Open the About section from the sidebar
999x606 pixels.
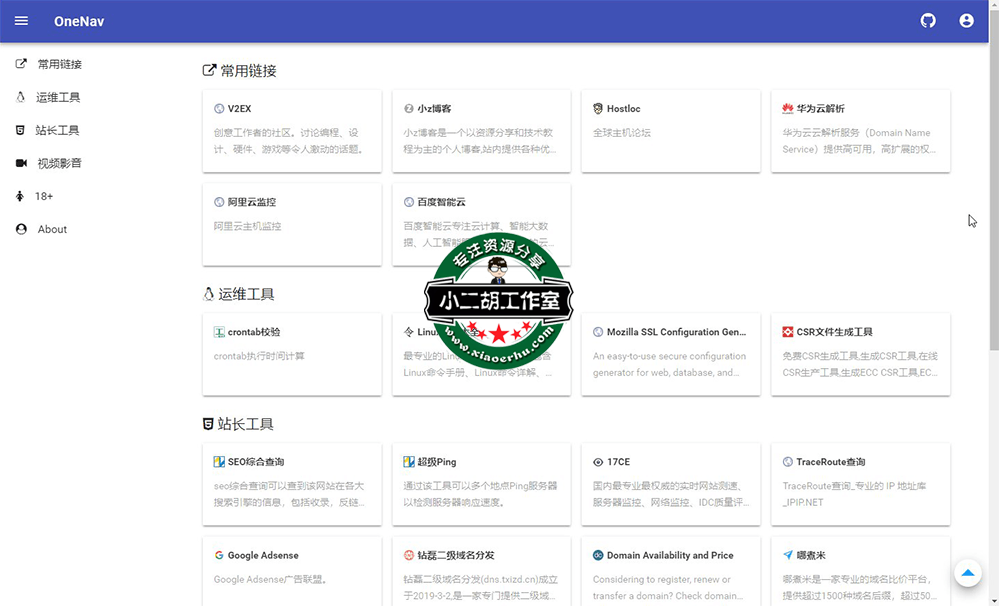click(19, 228)
